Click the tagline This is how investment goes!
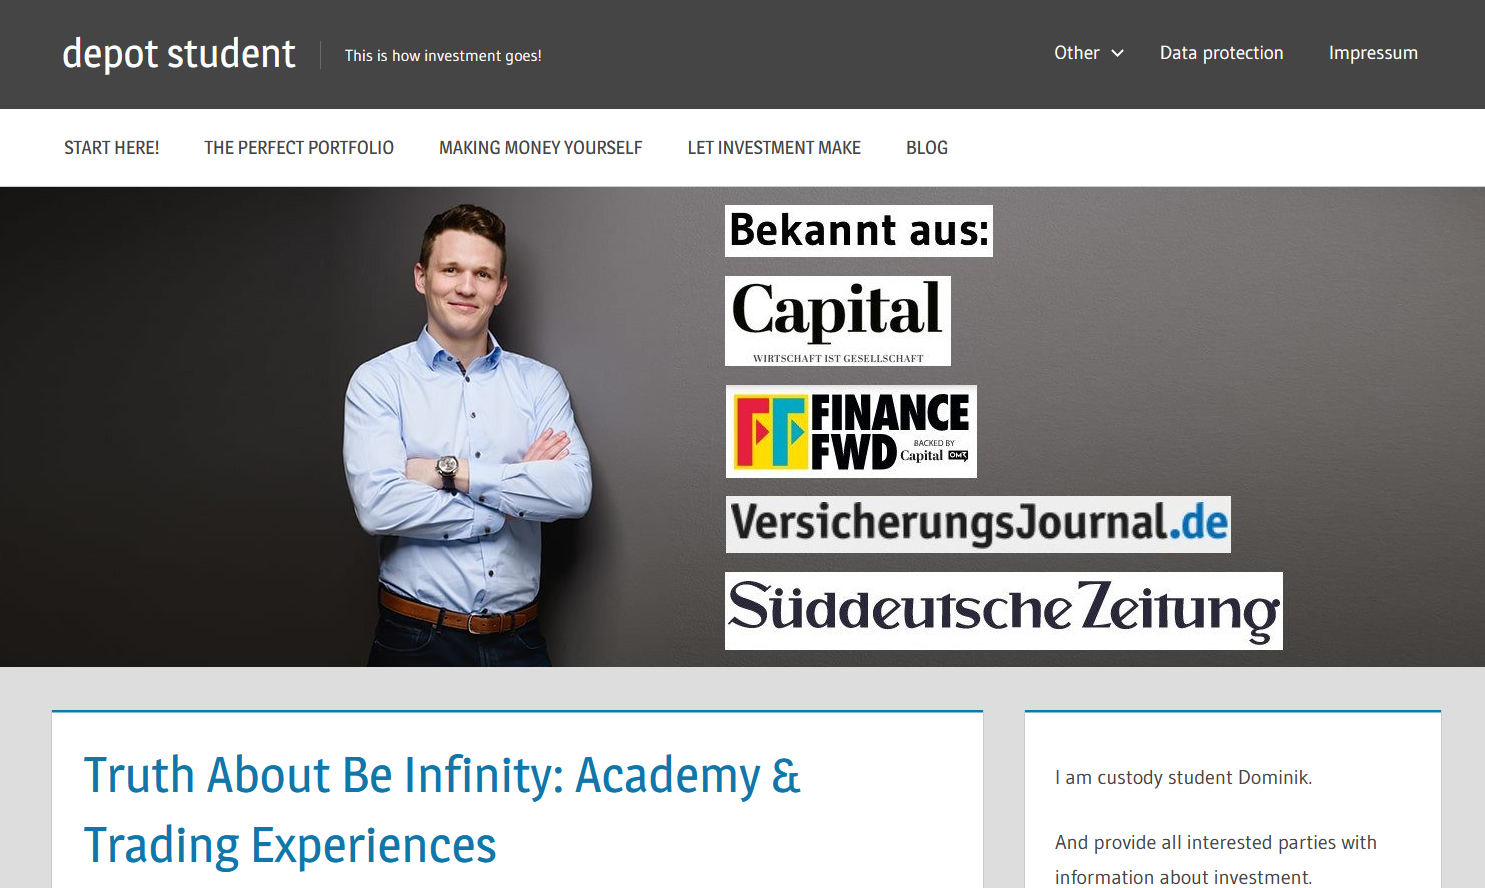The width and height of the screenshot is (1485, 888). click(443, 56)
